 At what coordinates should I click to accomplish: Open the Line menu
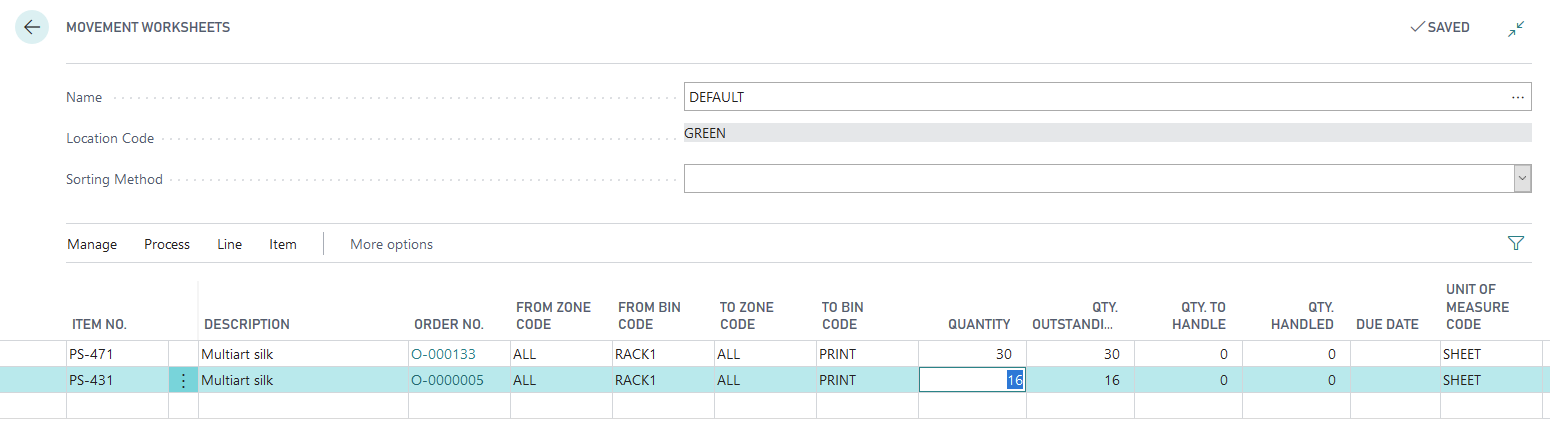click(229, 244)
